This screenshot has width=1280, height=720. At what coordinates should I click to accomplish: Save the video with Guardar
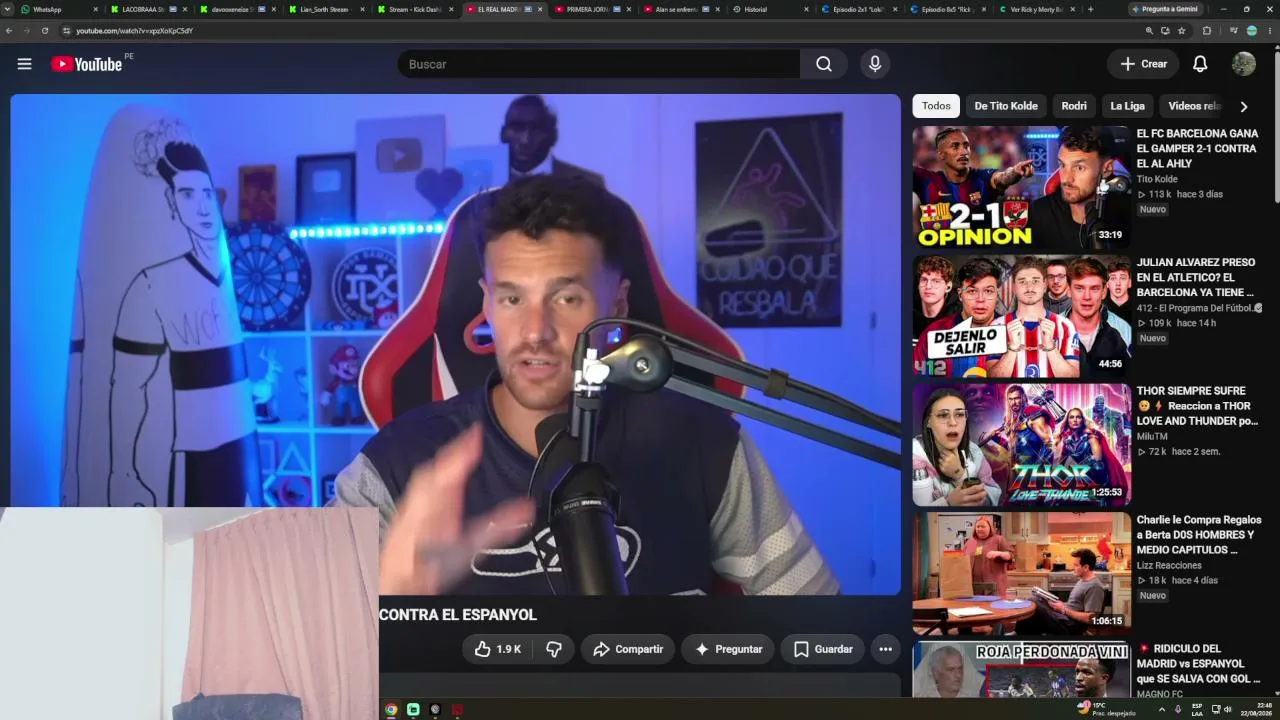[823, 649]
